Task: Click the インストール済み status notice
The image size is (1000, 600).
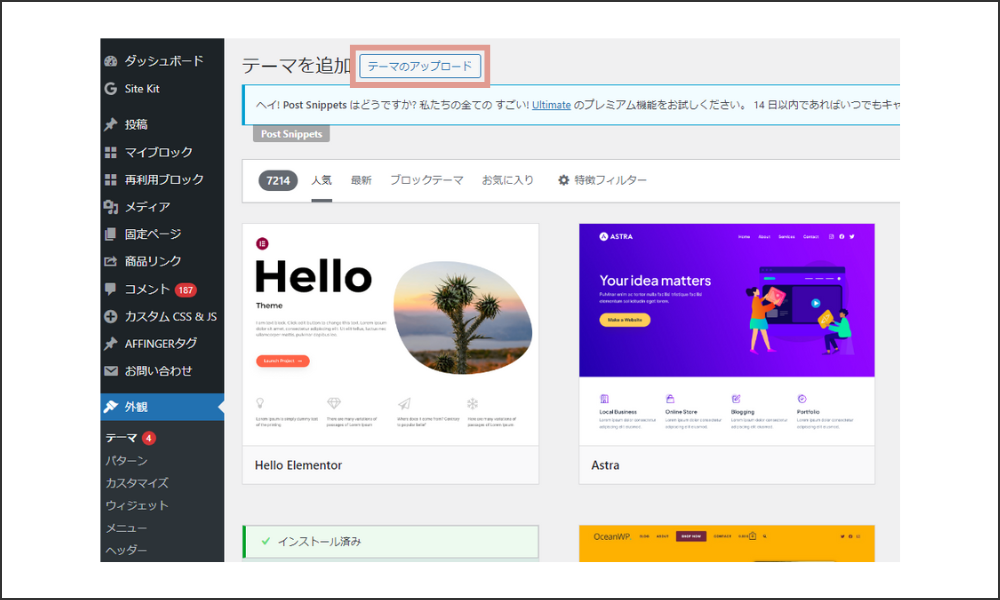Action: click(390, 542)
